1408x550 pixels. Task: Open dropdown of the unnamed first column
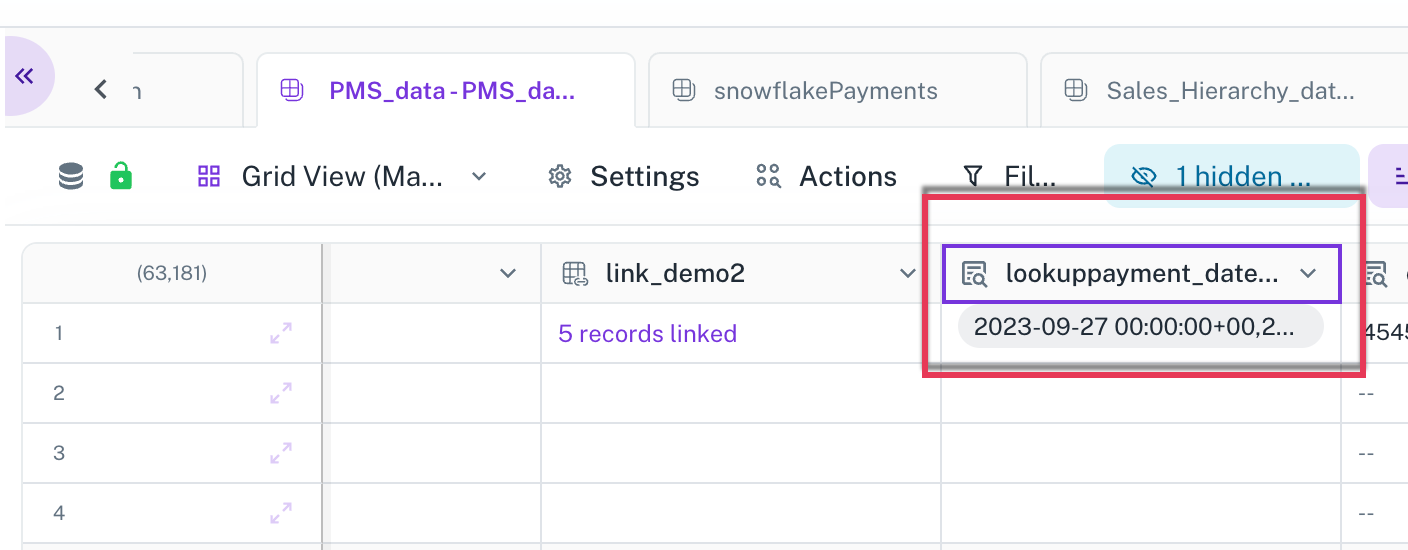pos(507,273)
